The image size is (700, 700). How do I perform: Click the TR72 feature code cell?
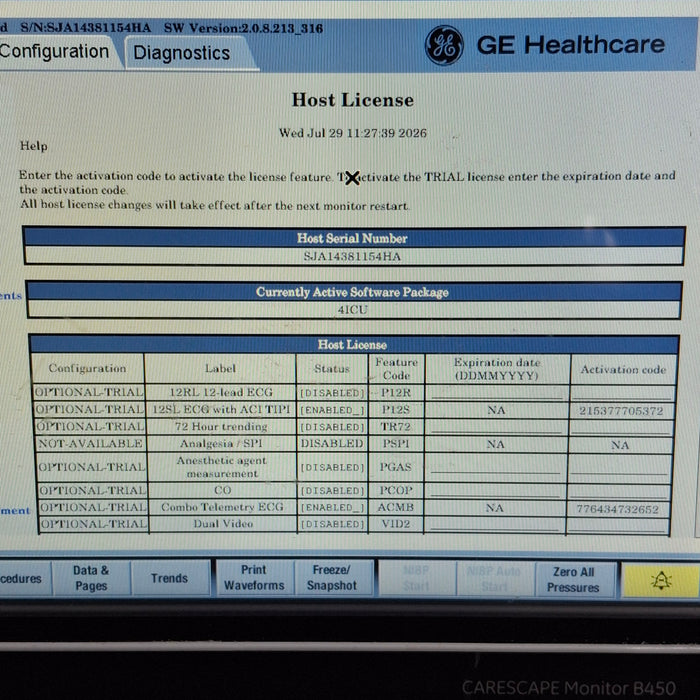point(396,427)
